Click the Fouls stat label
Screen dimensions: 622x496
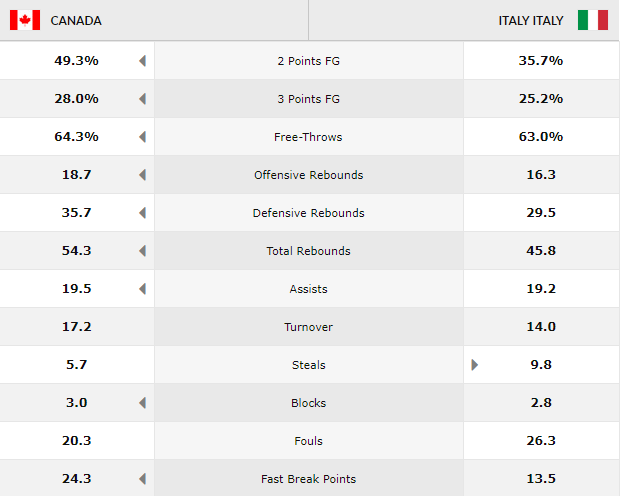[308, 441]
